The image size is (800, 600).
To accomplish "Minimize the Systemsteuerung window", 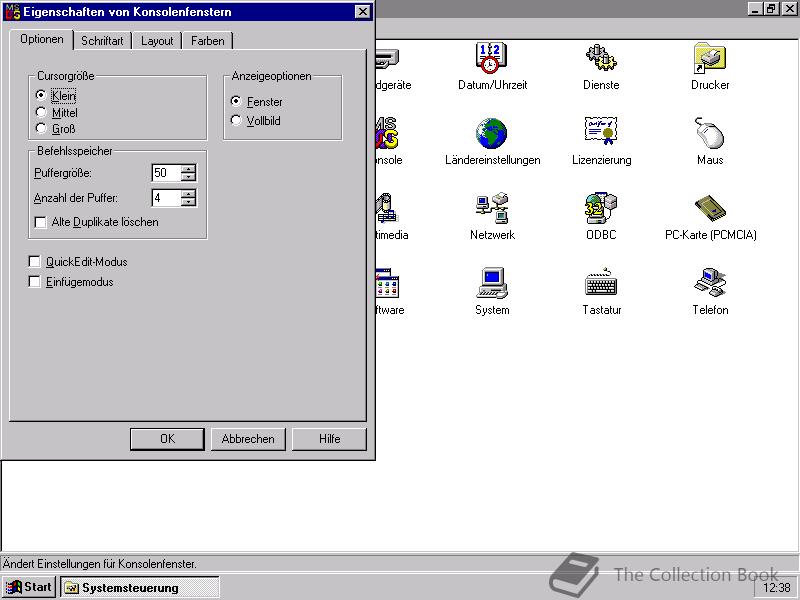I will point(756,8).
